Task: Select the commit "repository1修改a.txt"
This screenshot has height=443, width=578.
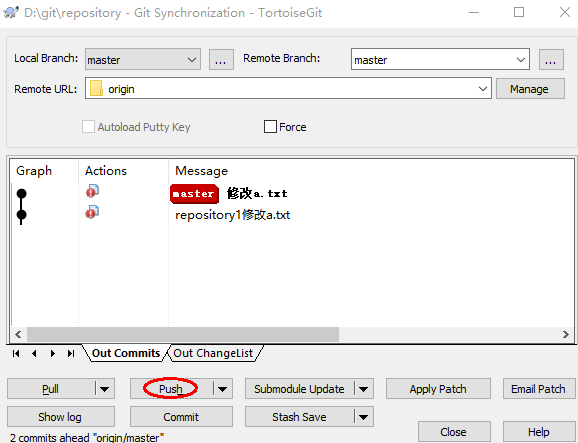Action: 233,215
